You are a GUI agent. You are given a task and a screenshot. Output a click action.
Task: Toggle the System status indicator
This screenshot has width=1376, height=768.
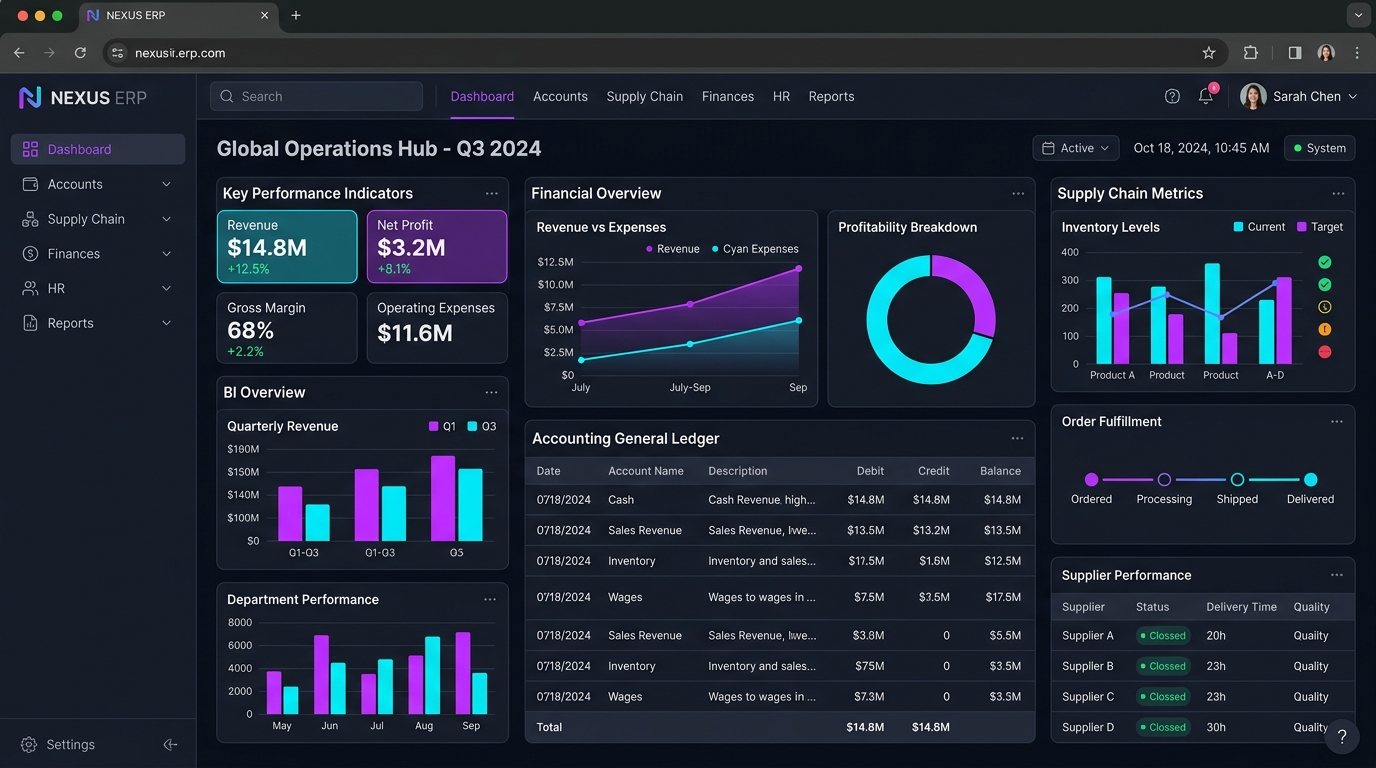point(1319,148)
